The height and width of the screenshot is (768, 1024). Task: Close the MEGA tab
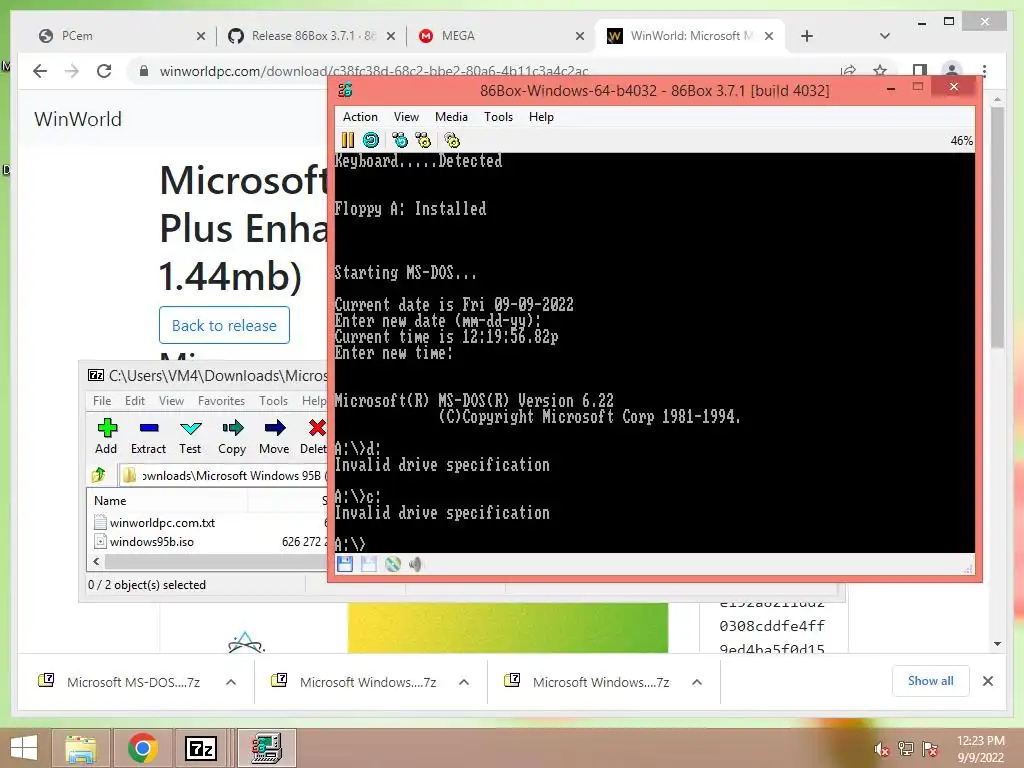(579, 36)
